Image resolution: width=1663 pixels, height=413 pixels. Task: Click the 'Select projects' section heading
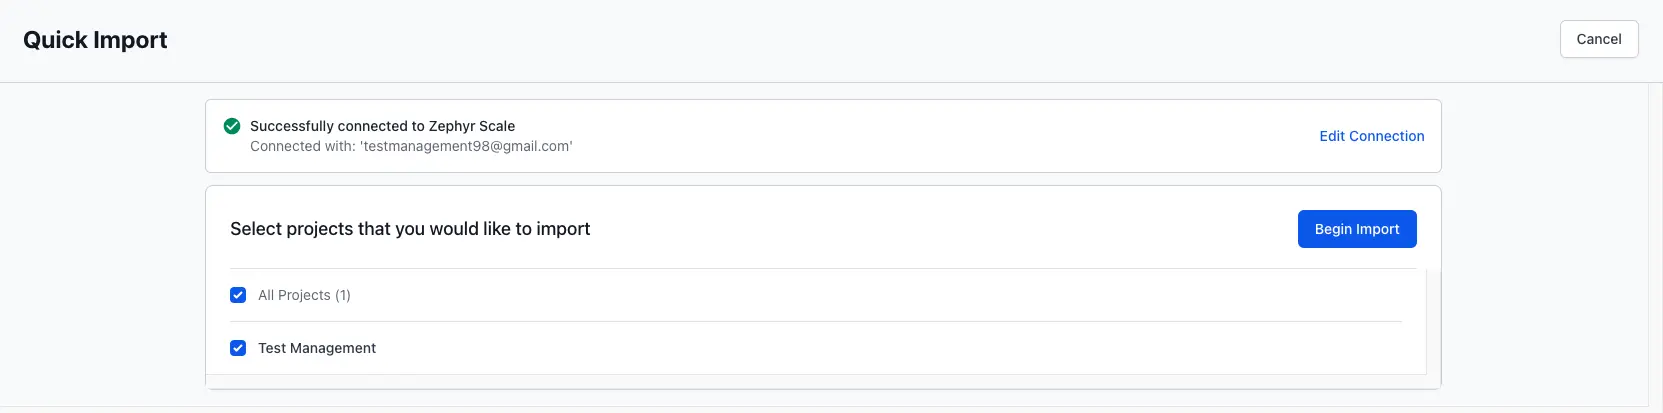click(x=410, y=229)
